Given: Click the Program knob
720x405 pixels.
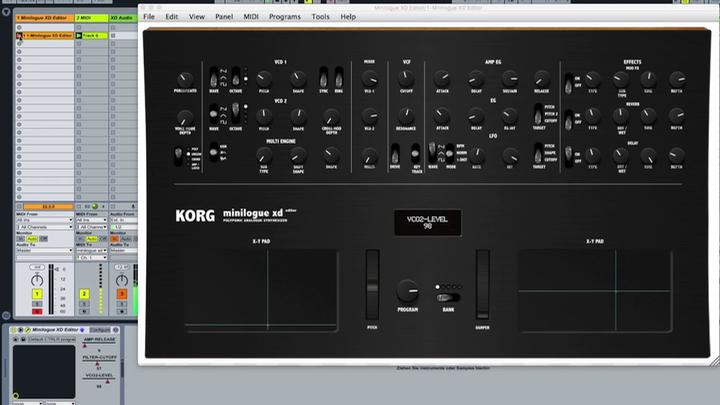Looking at the screenshot, I should point(407,291).
